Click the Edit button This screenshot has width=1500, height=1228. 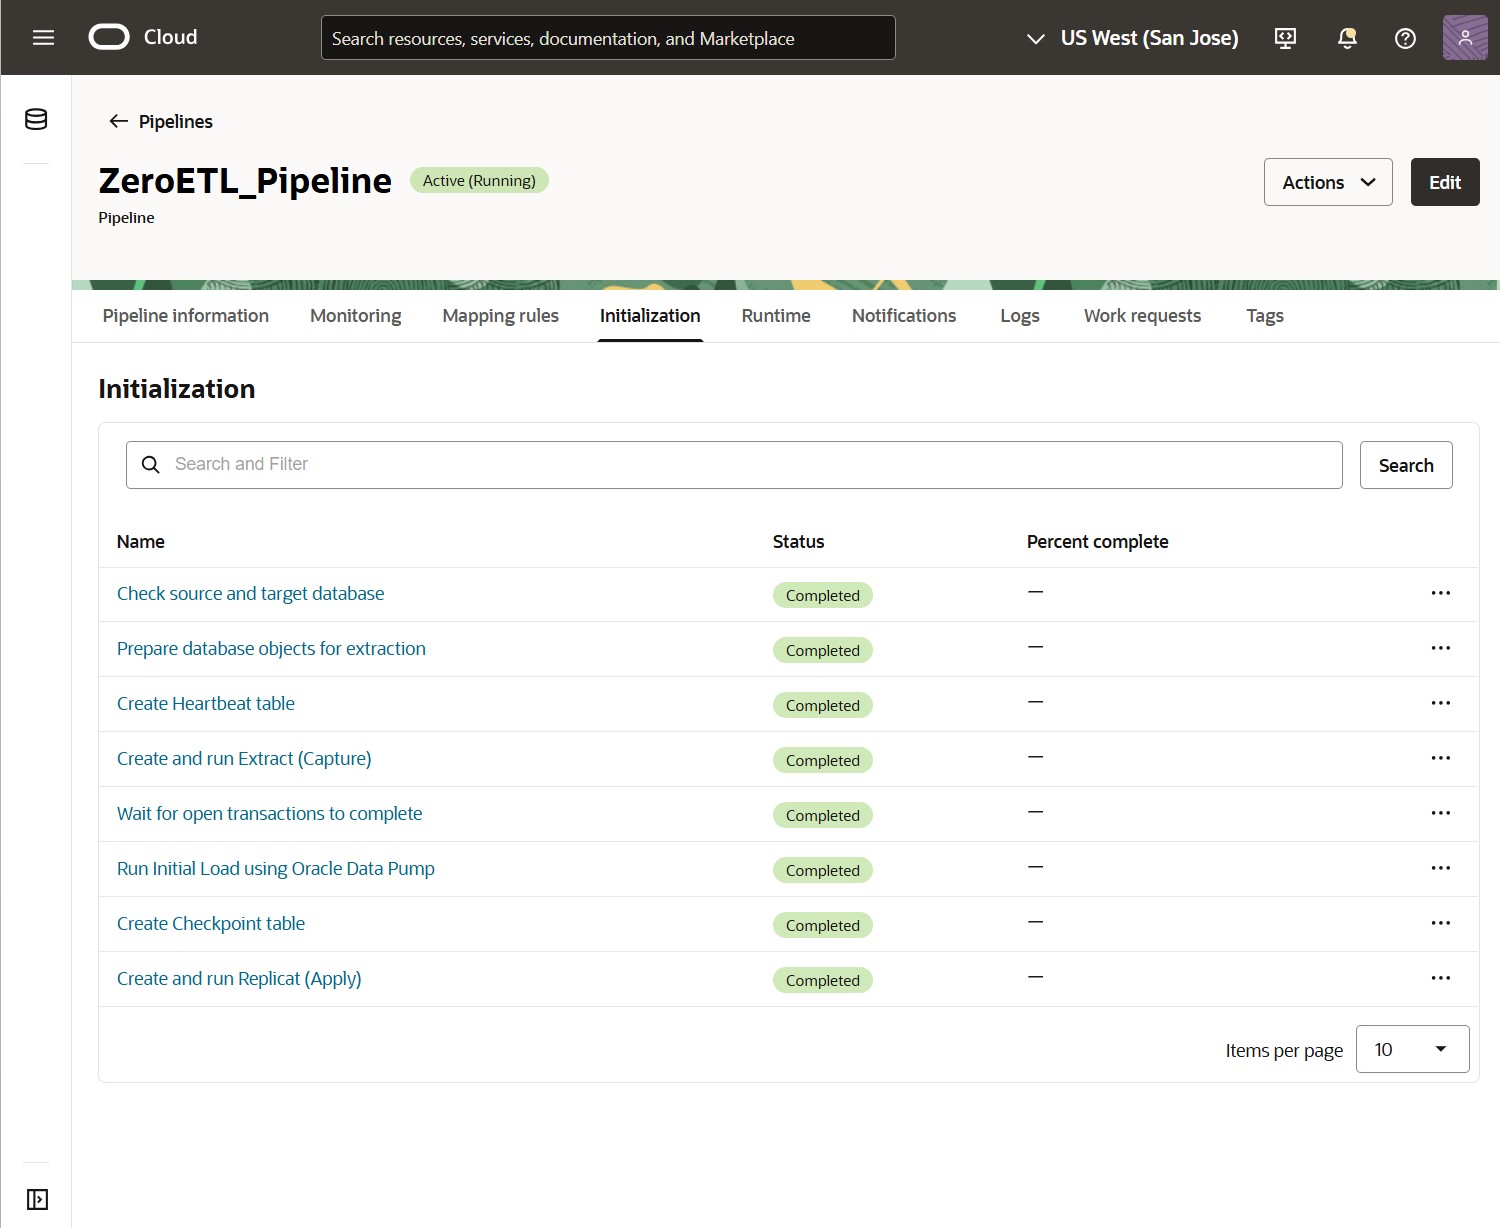coord(1444,182)
